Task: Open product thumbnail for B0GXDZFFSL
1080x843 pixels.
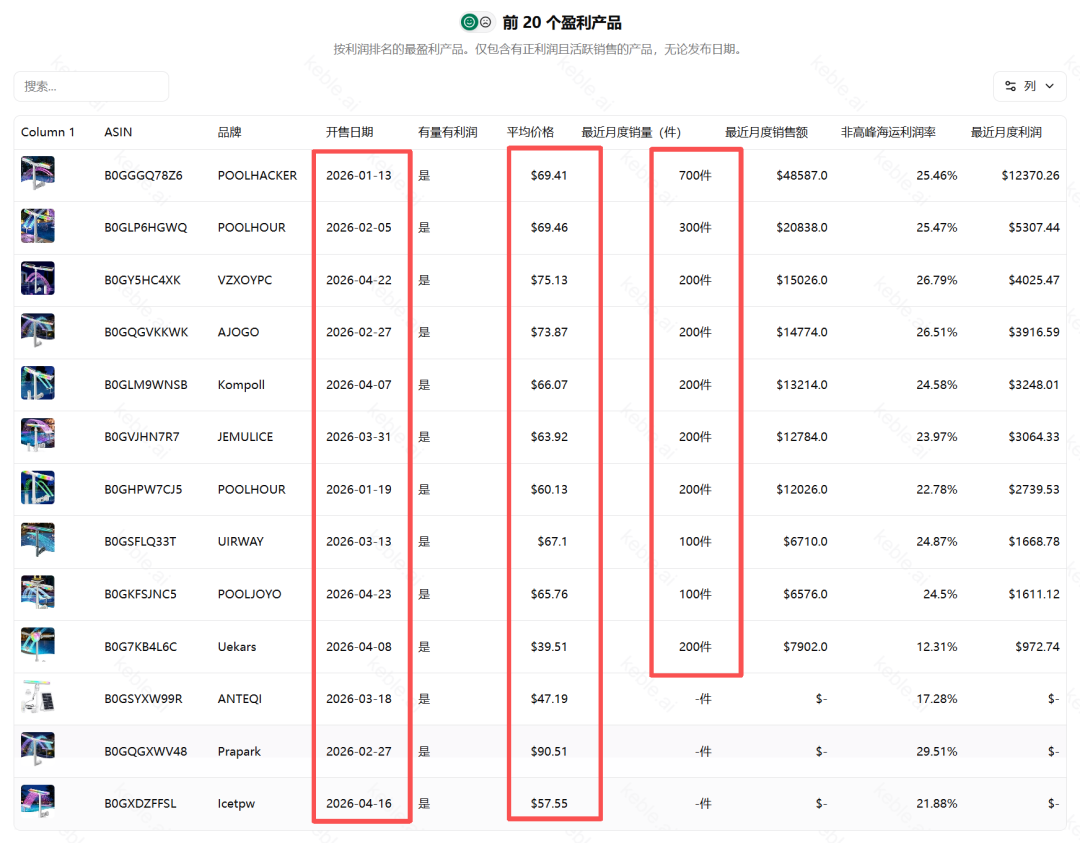Action: tap(38, 802)
